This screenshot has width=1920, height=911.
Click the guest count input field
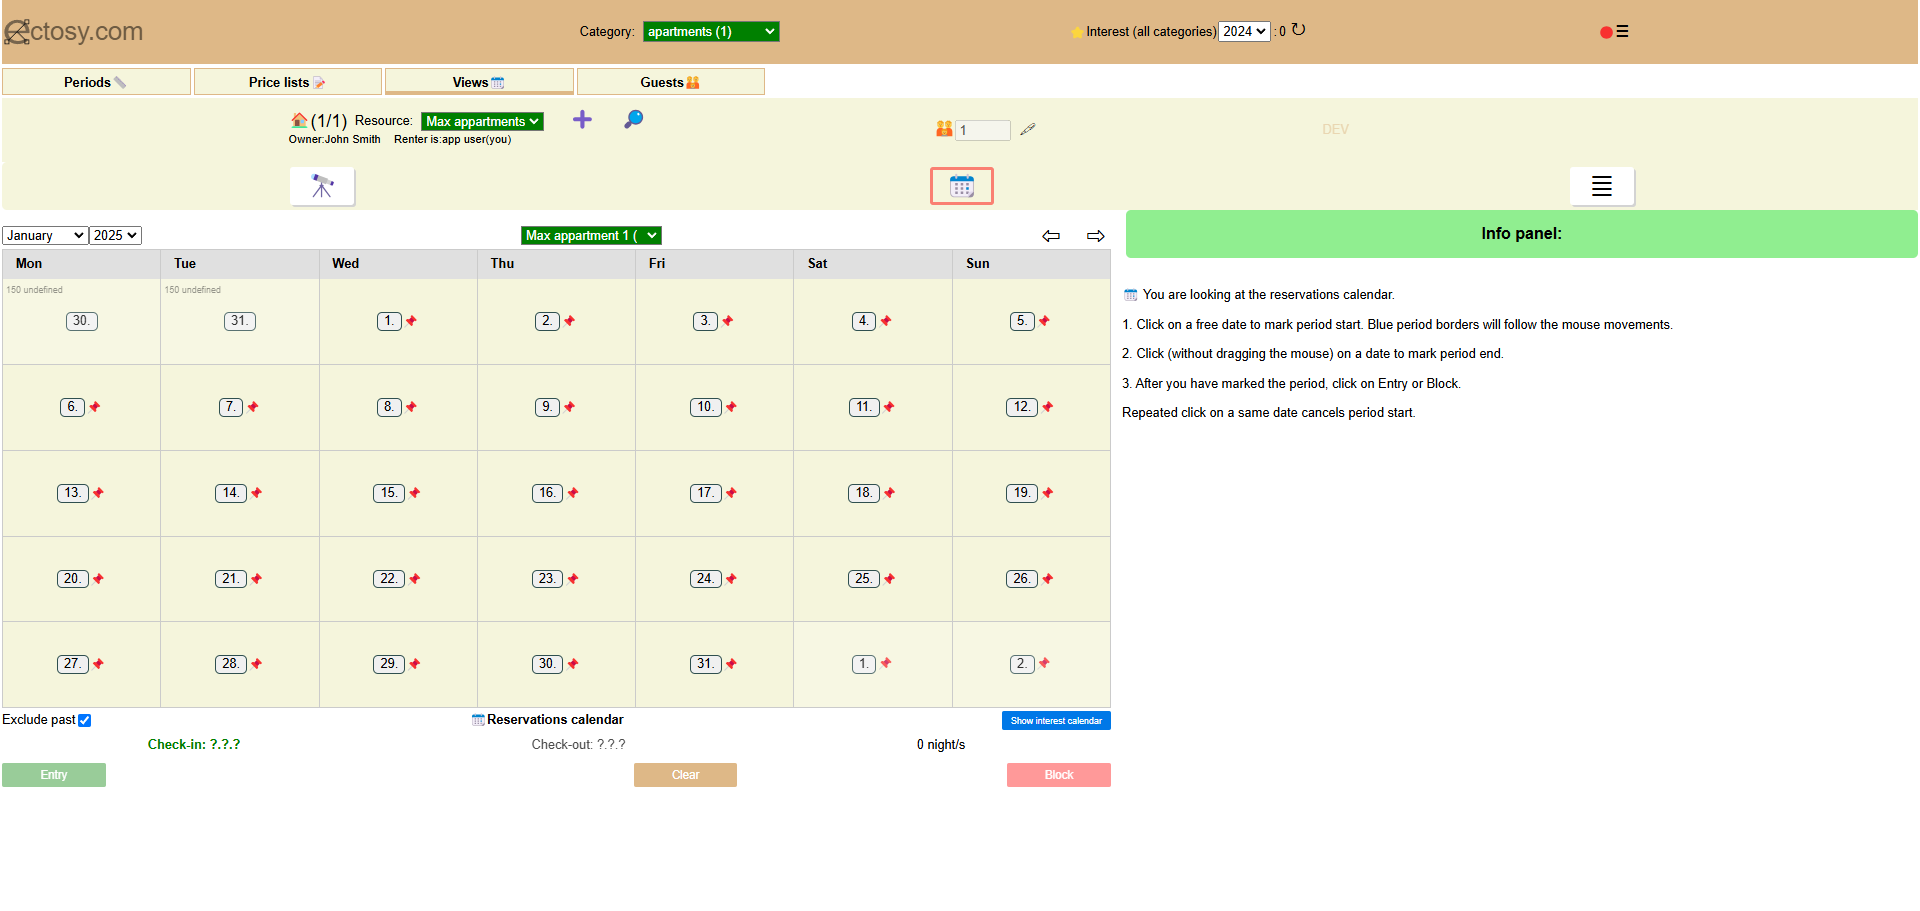pos(983,130)
